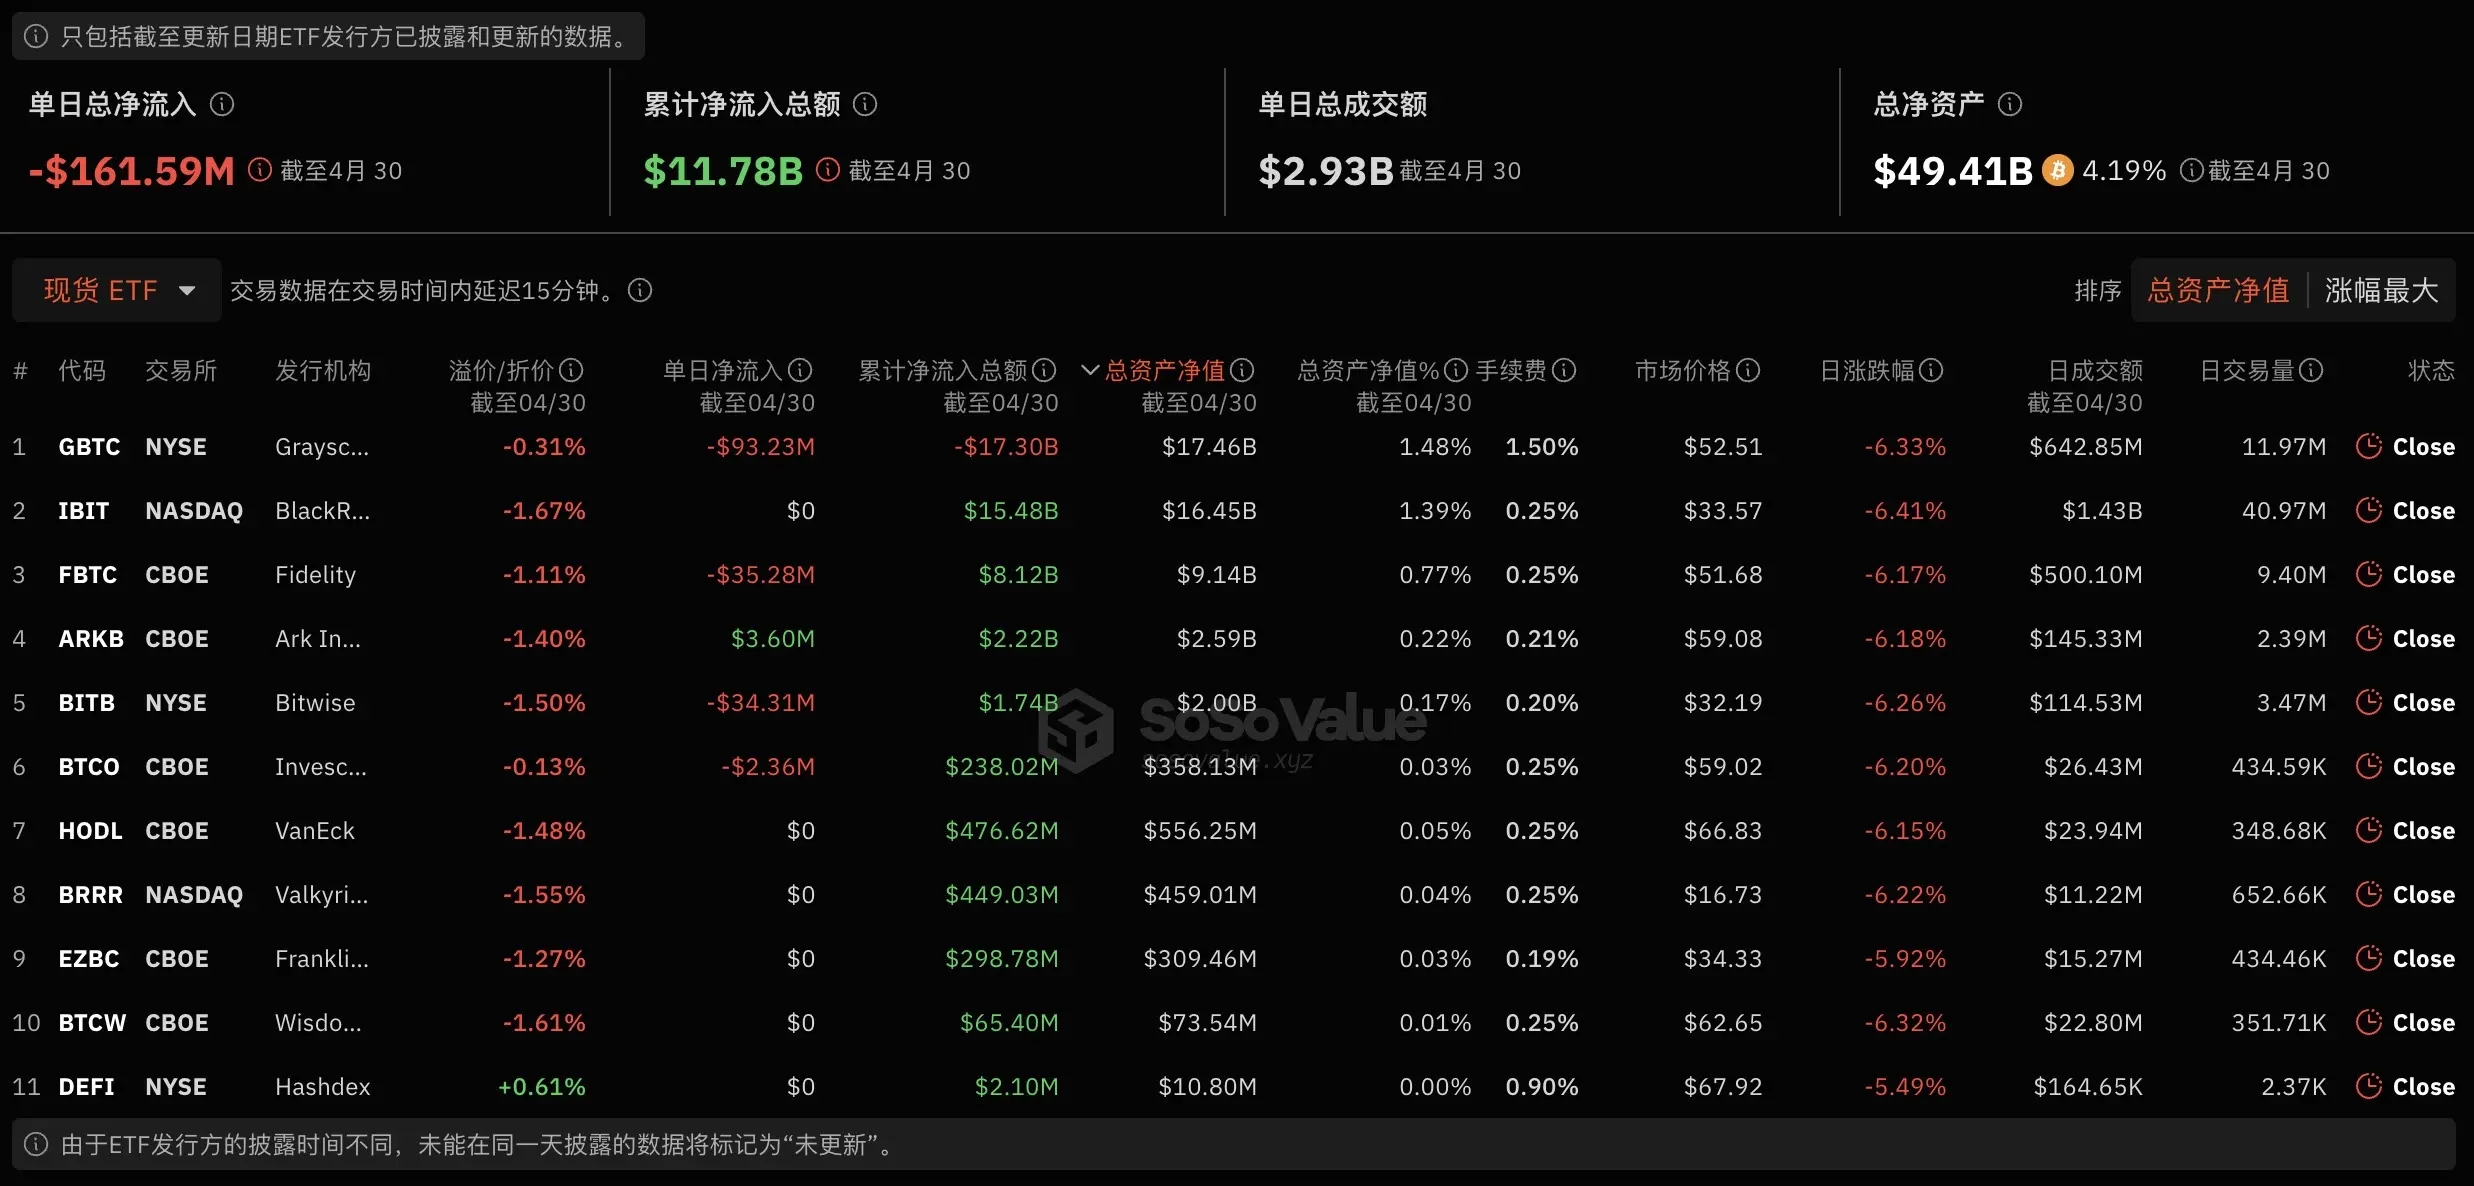Screen dimensions: 2474x1186
Task: Click the clock icon next to DEFI's Close status
Action: point(2369,1087)
